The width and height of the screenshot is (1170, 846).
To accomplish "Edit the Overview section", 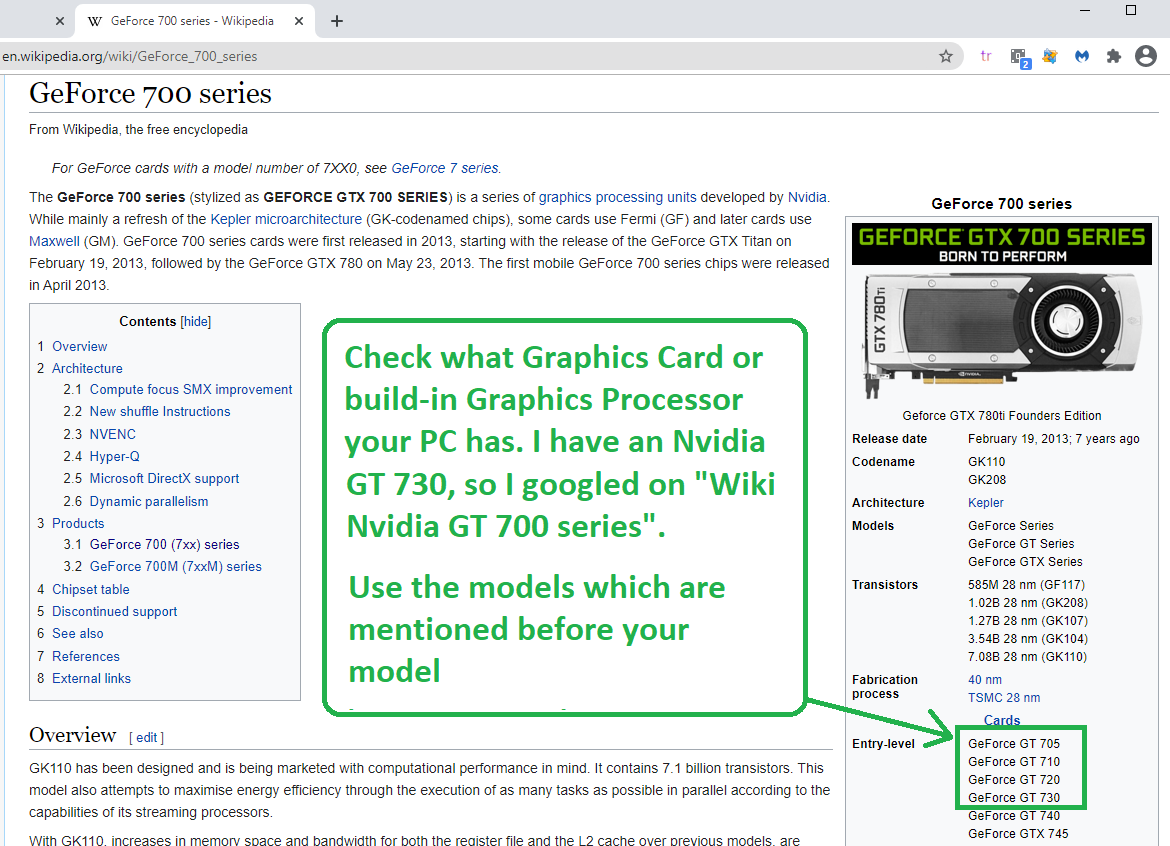I will click(146, 738).
